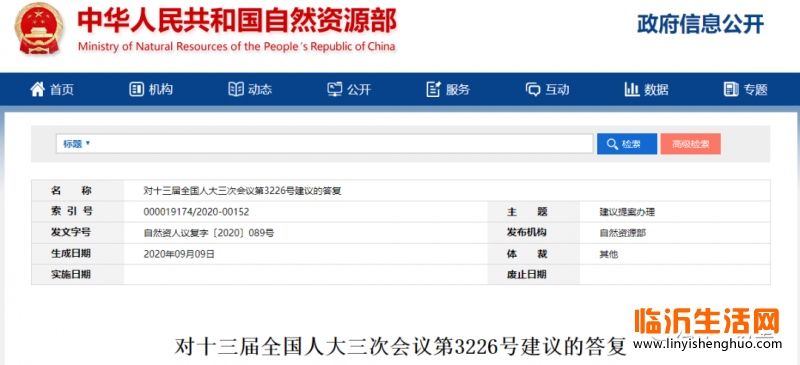
Task: Go to the 专题 navigation item
Action: [x=756, y=90]
